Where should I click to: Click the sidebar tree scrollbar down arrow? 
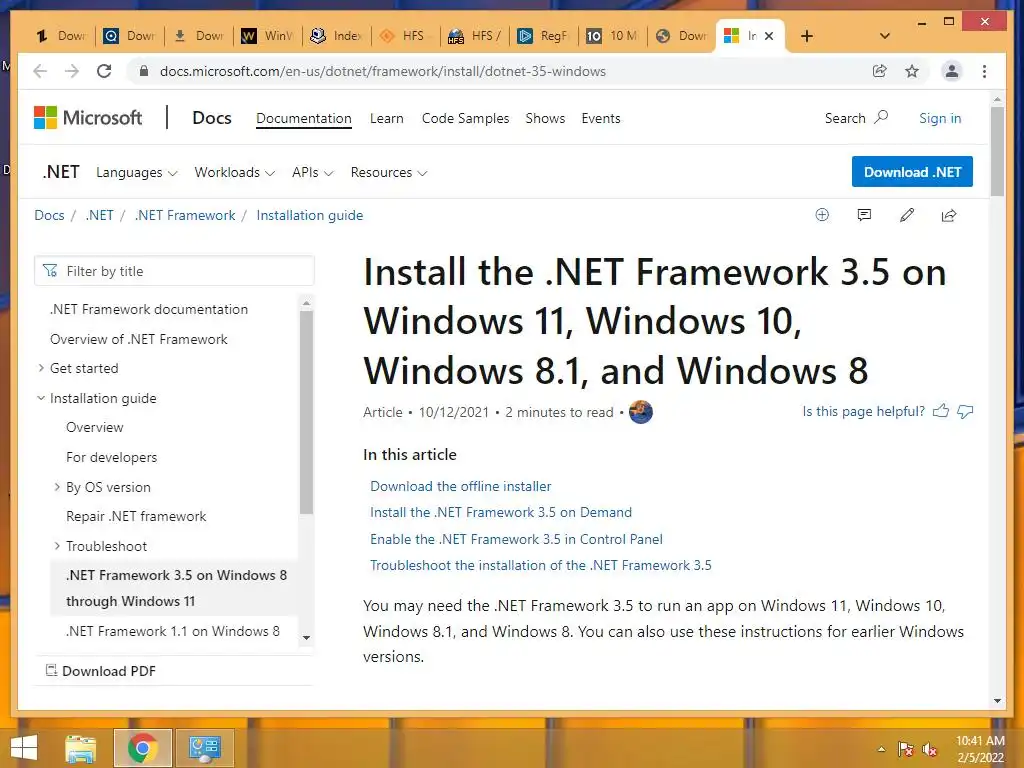click(x=306, y=638)
